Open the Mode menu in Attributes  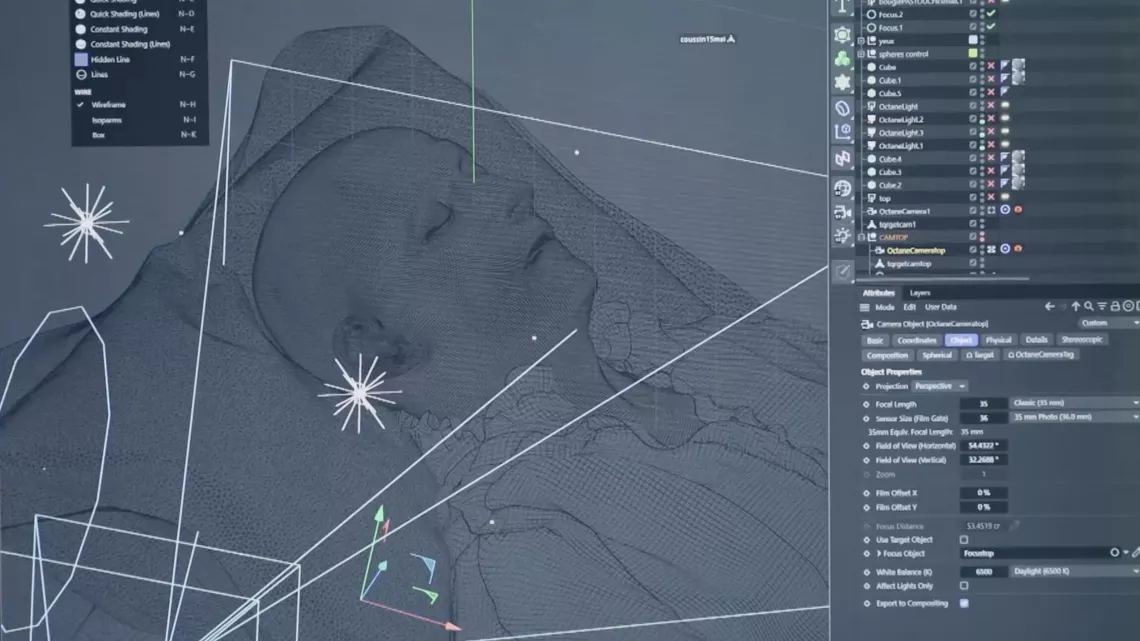tap(885, 307)
